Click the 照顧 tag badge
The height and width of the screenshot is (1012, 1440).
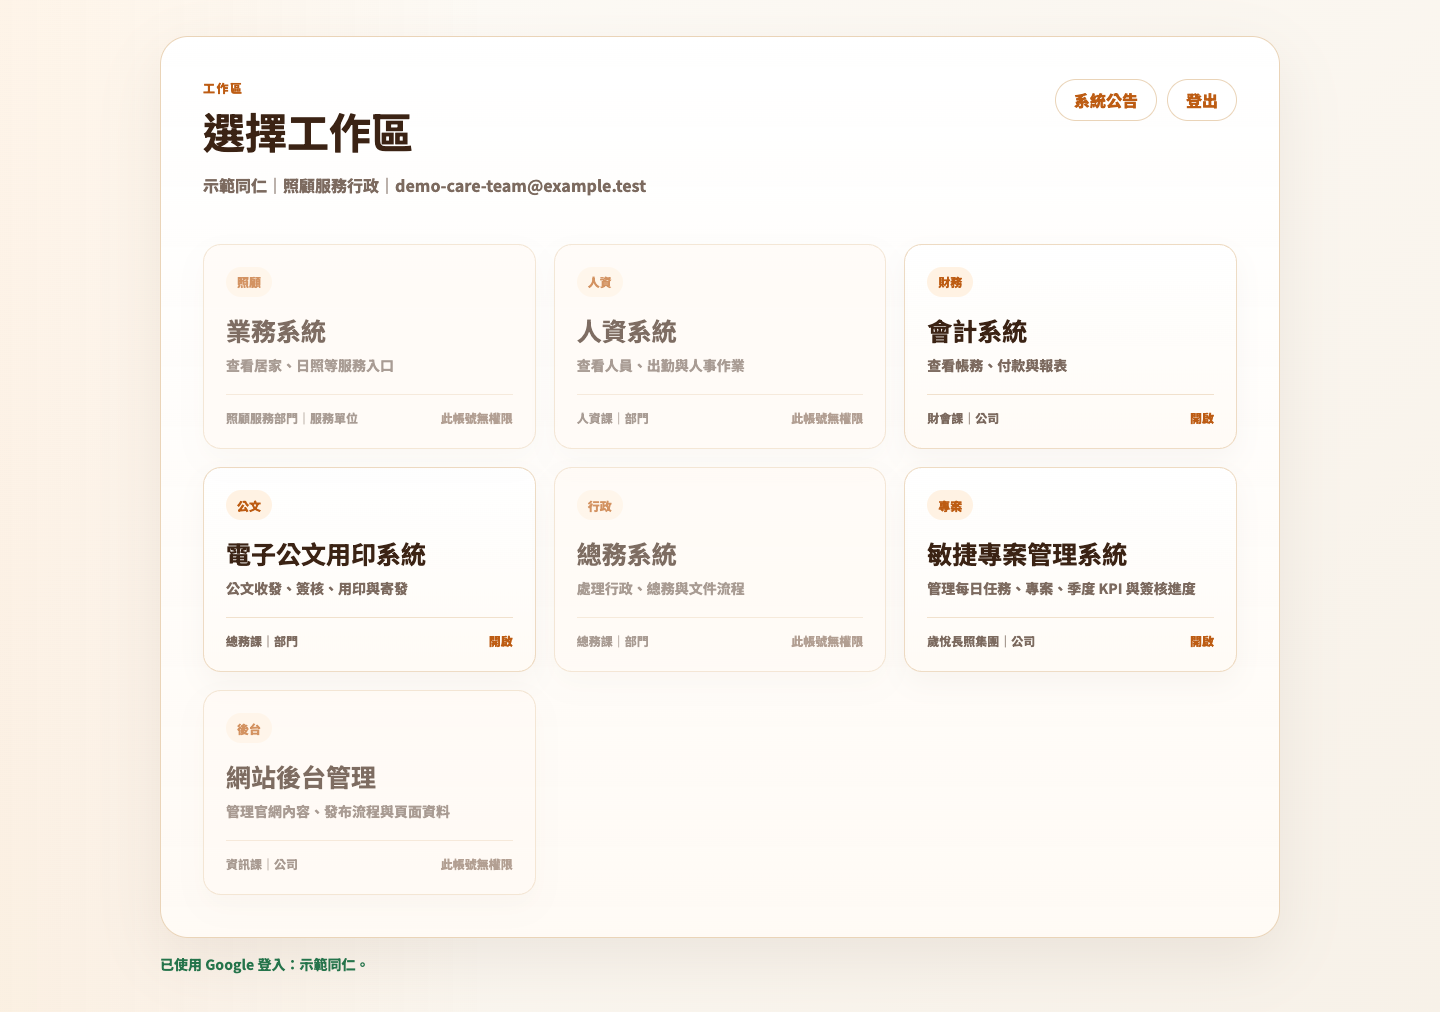[249, 283]
